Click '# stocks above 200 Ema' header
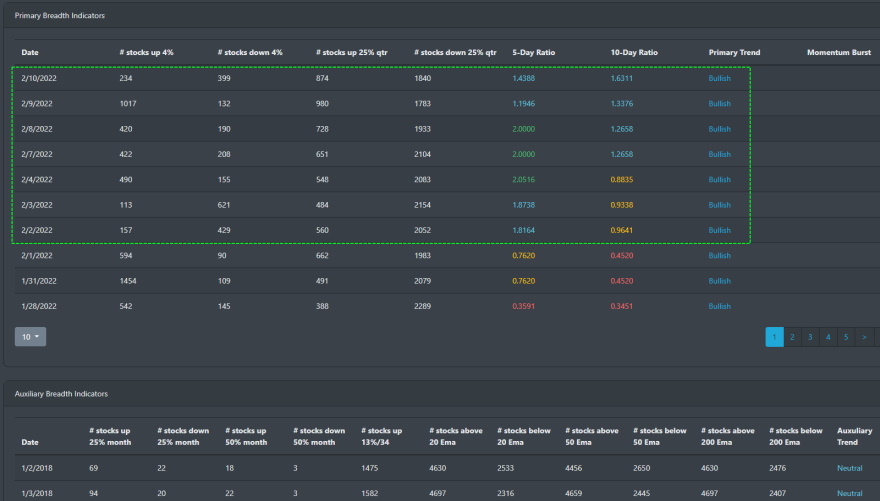Viewport: 880px width, 501px height. point(727,436)
